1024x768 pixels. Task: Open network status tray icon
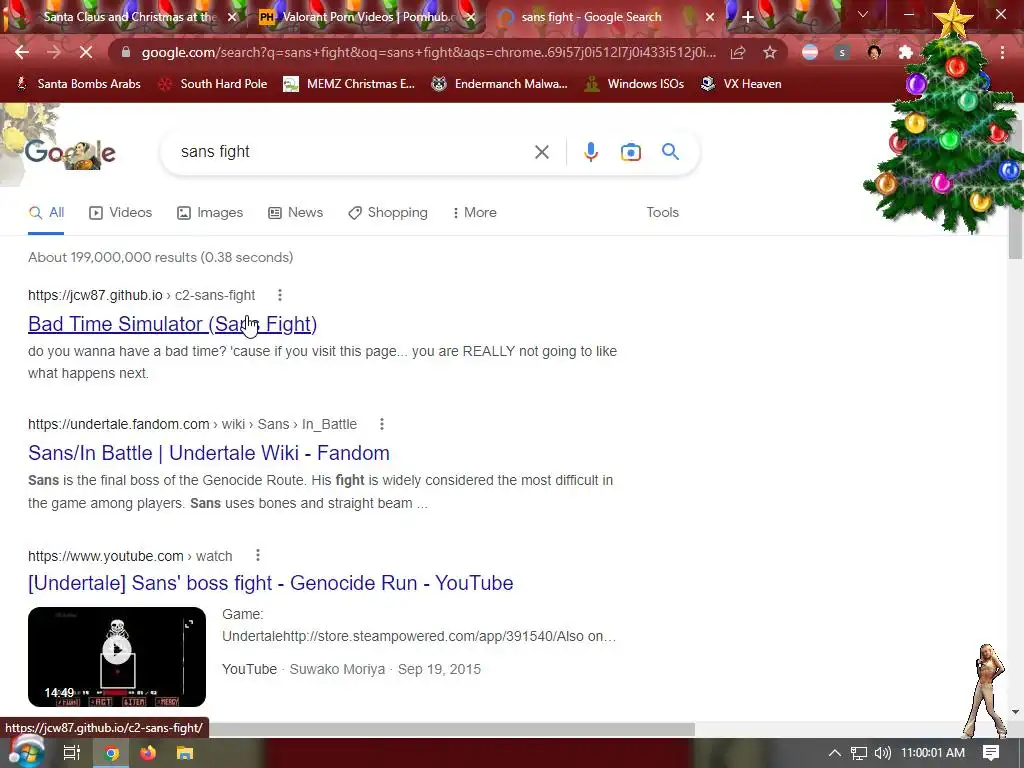(x=859, y=753)
